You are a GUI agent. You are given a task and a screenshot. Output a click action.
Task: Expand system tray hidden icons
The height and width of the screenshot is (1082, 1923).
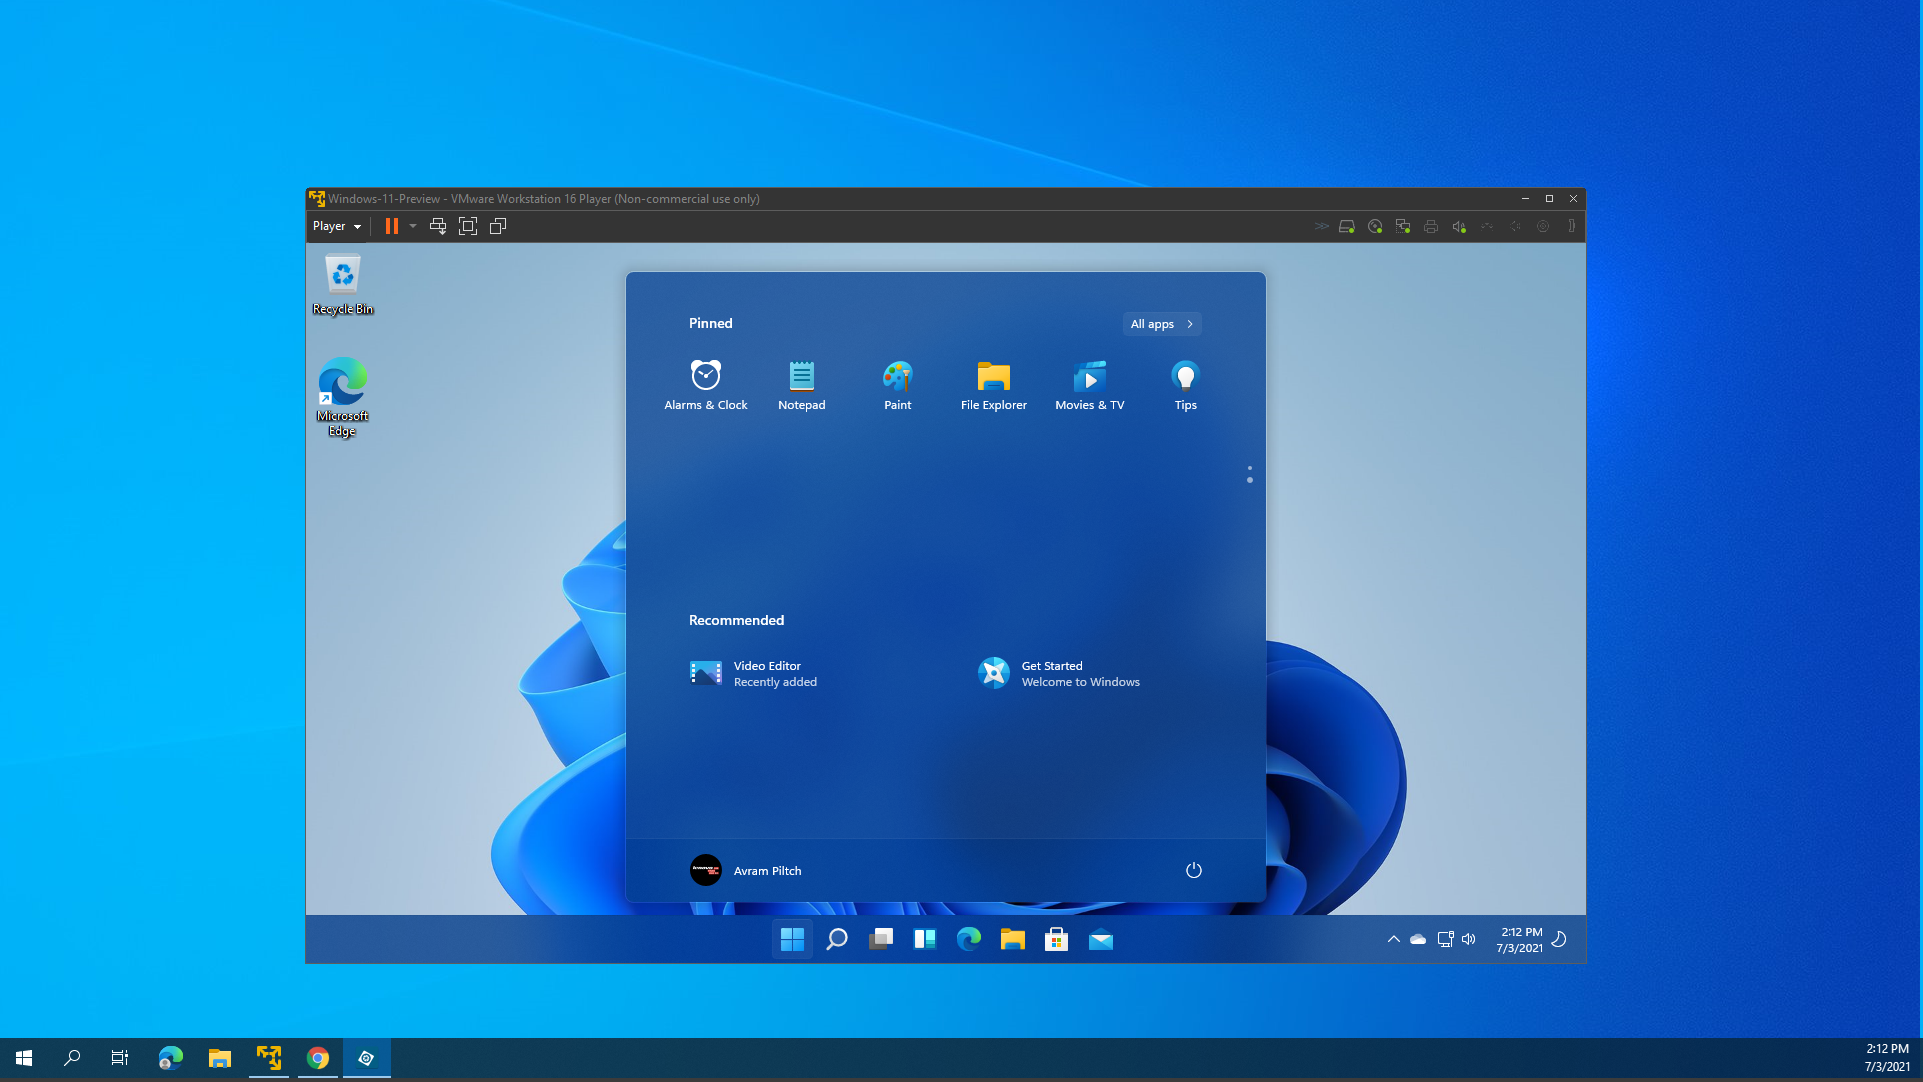click(x=1392, y=939)
